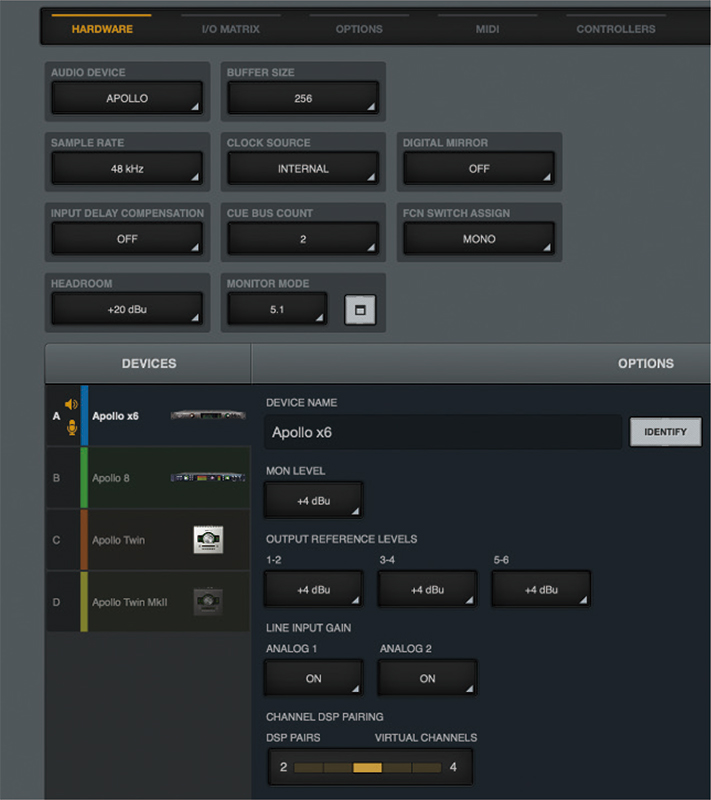Select device C Apollo Twin row

148,540
